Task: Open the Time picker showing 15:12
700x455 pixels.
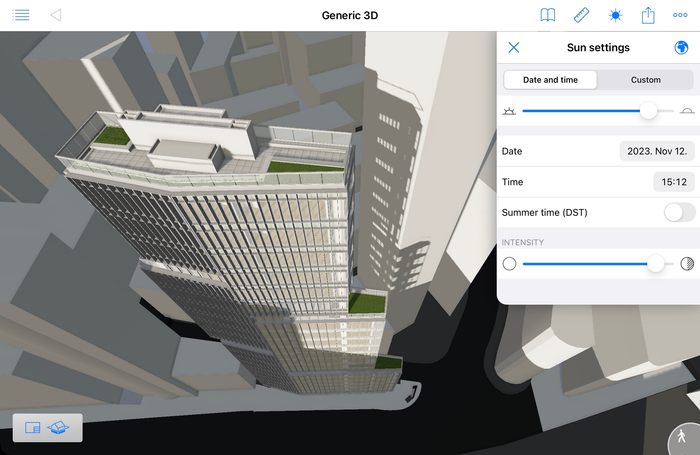Action: (x=674, y=182)
